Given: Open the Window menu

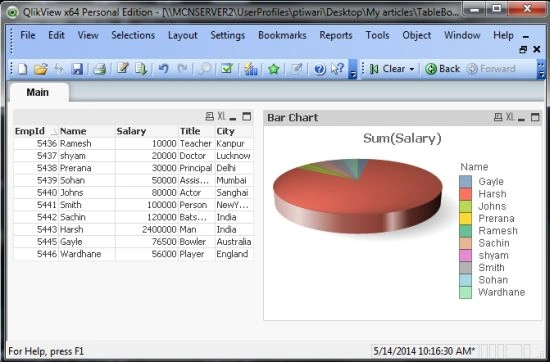Looking at the screenshot, I should (462, 35).
